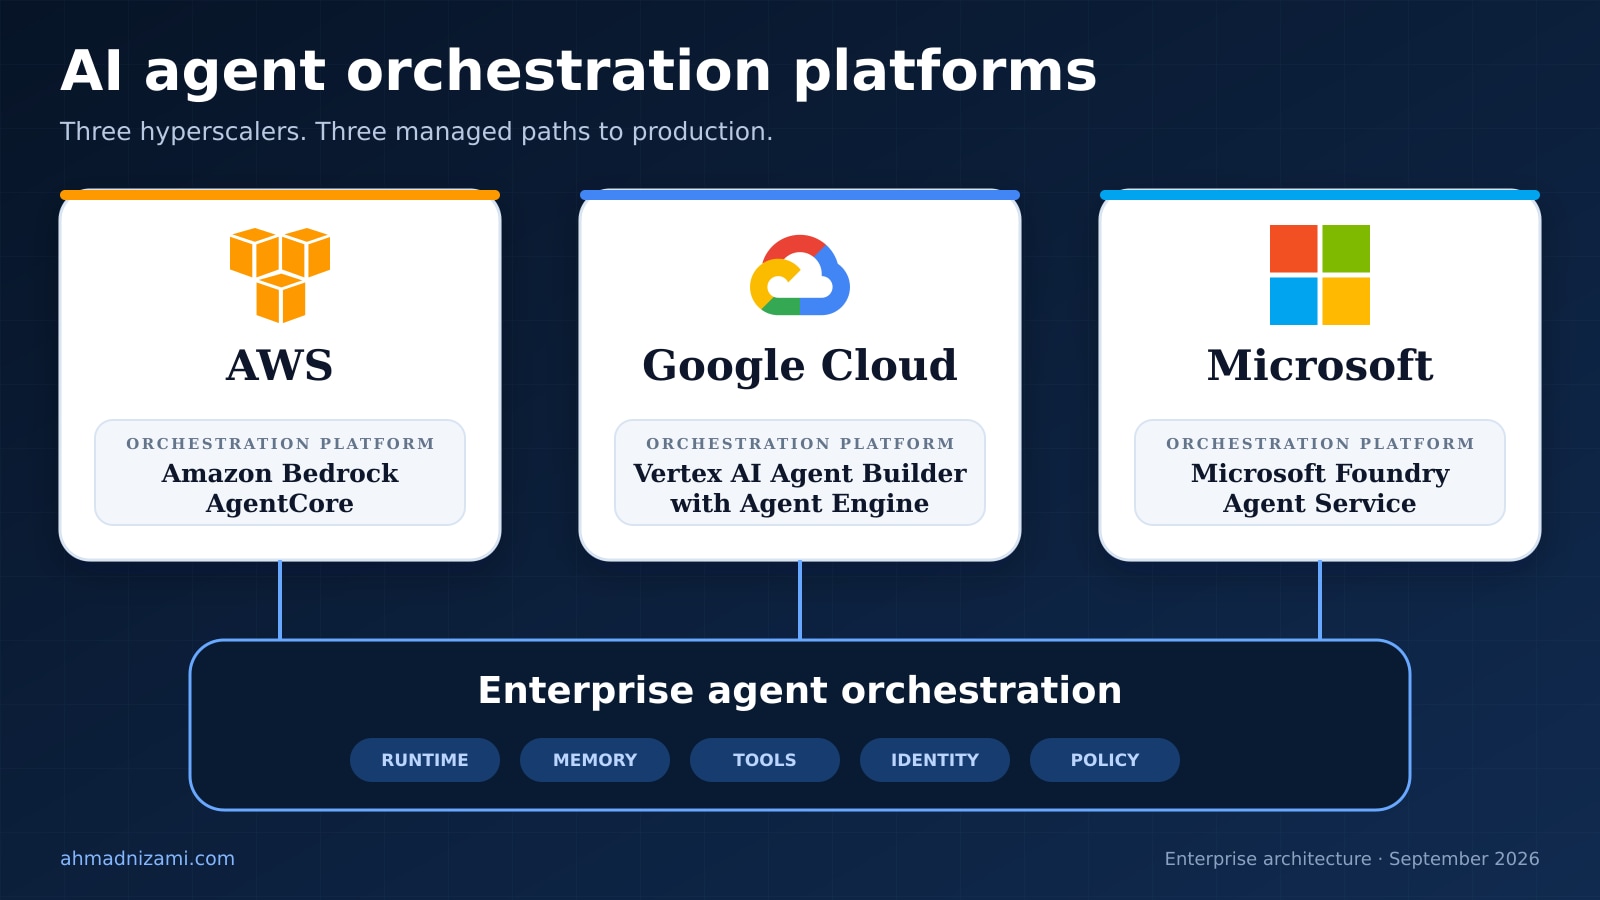This screenshot has height=900, width=1600.
Task: Select the RUNTIME pill
Action: (425, 760)
